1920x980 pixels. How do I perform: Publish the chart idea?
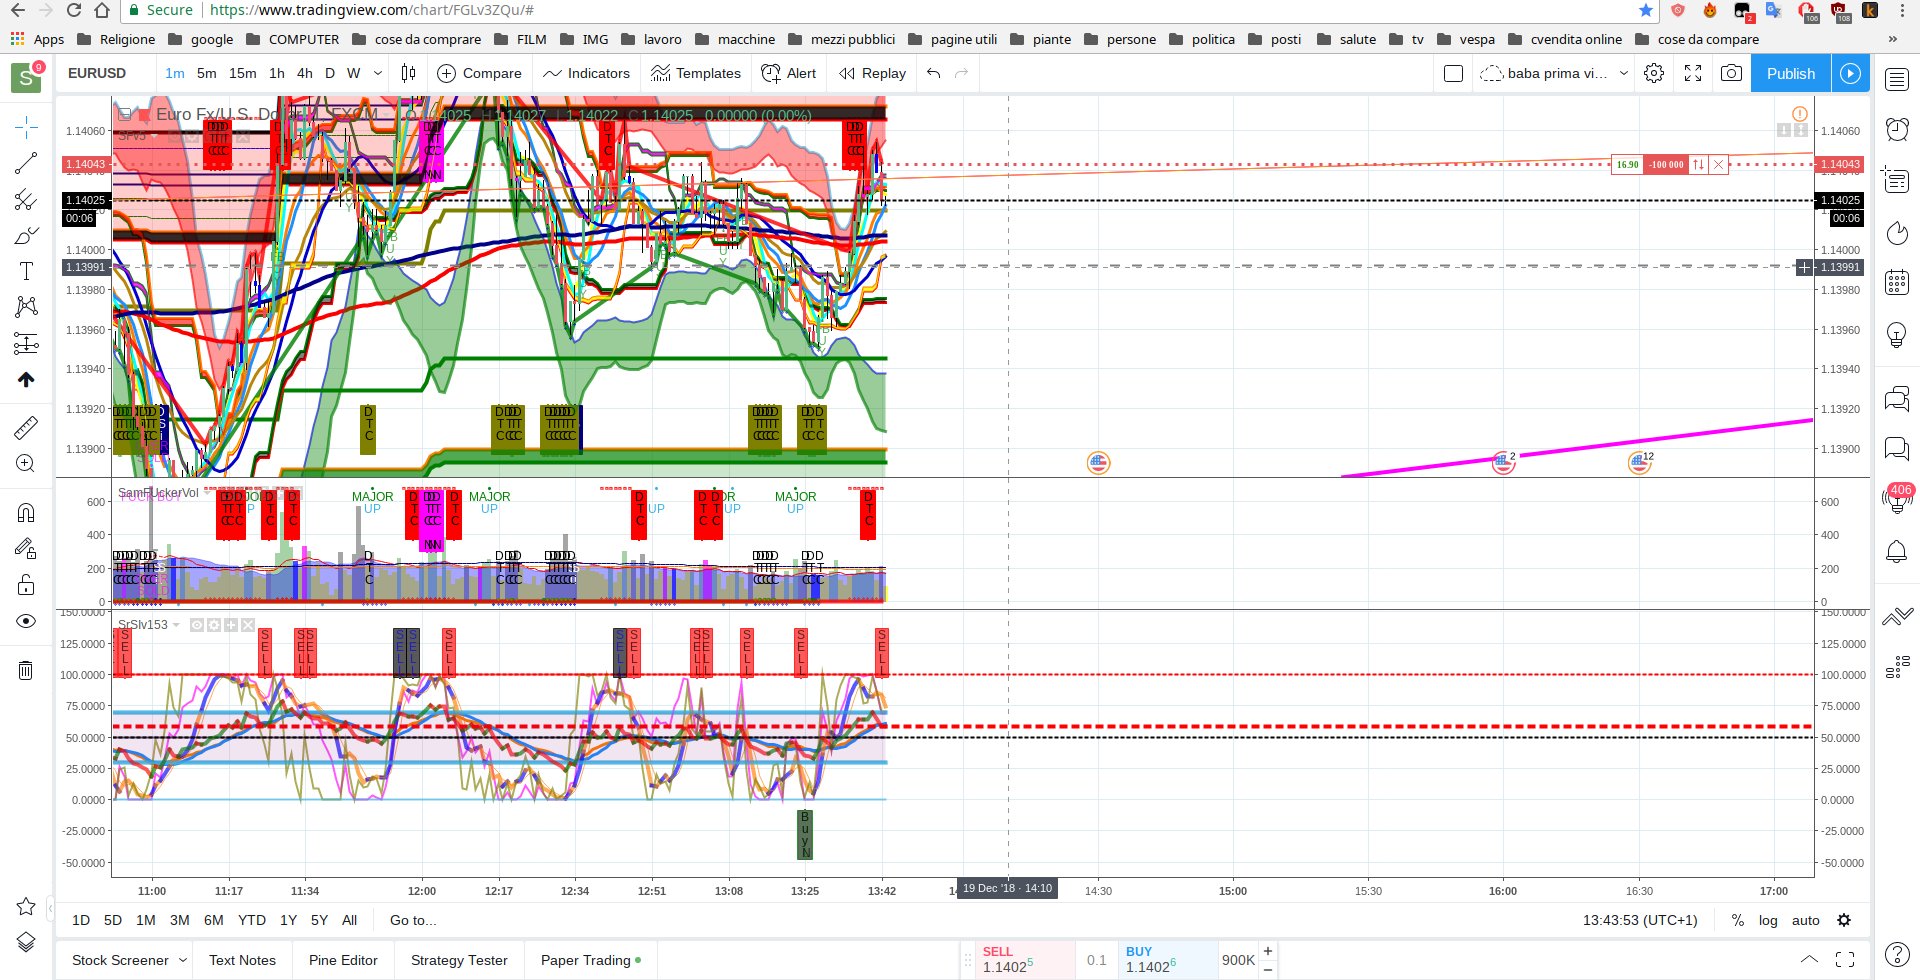pyautogui.click(x=1791, y=73)
